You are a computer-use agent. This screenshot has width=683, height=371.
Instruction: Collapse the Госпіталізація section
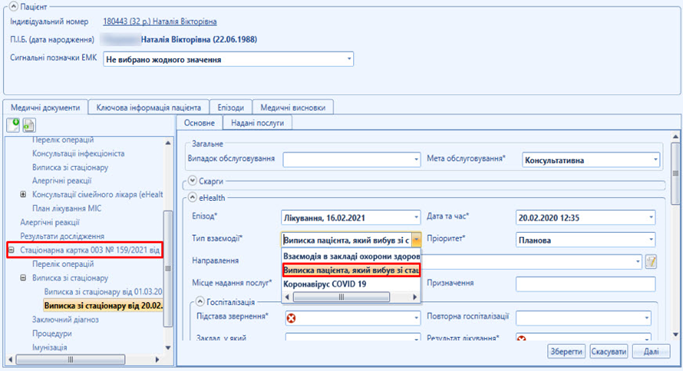point(199,301)
